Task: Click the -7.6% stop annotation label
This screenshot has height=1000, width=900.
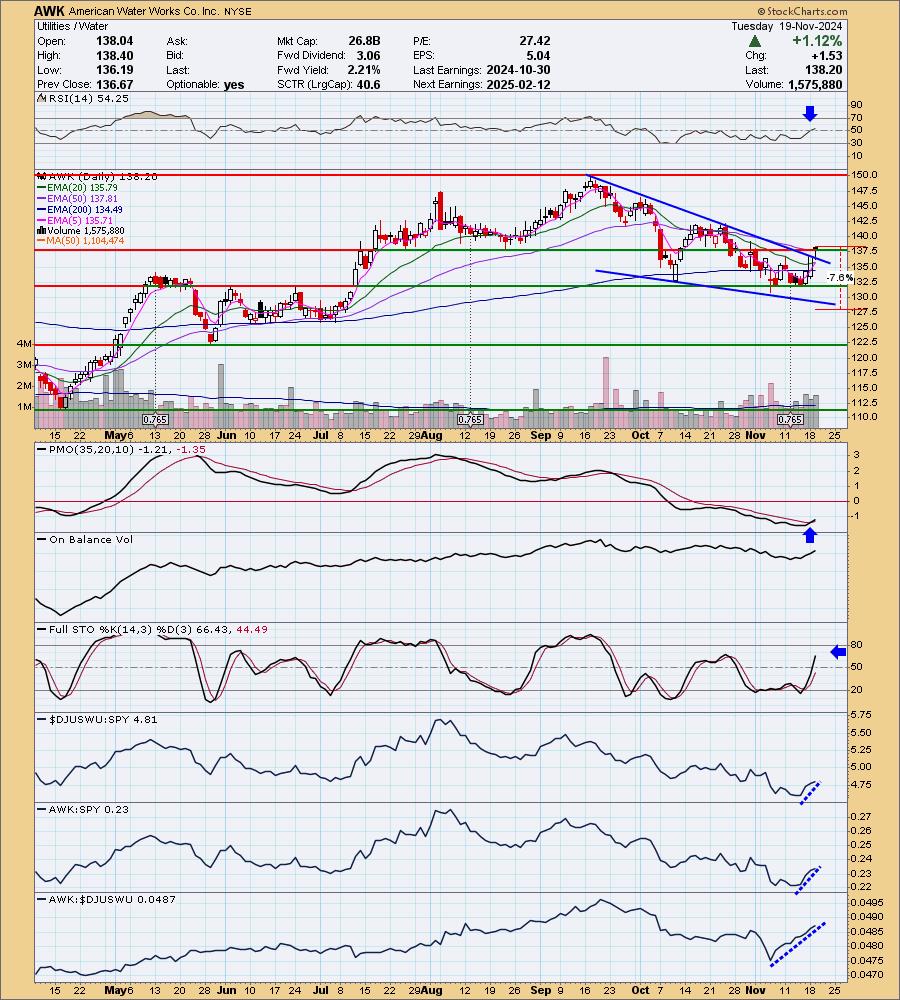Action: tap(839, 278)
